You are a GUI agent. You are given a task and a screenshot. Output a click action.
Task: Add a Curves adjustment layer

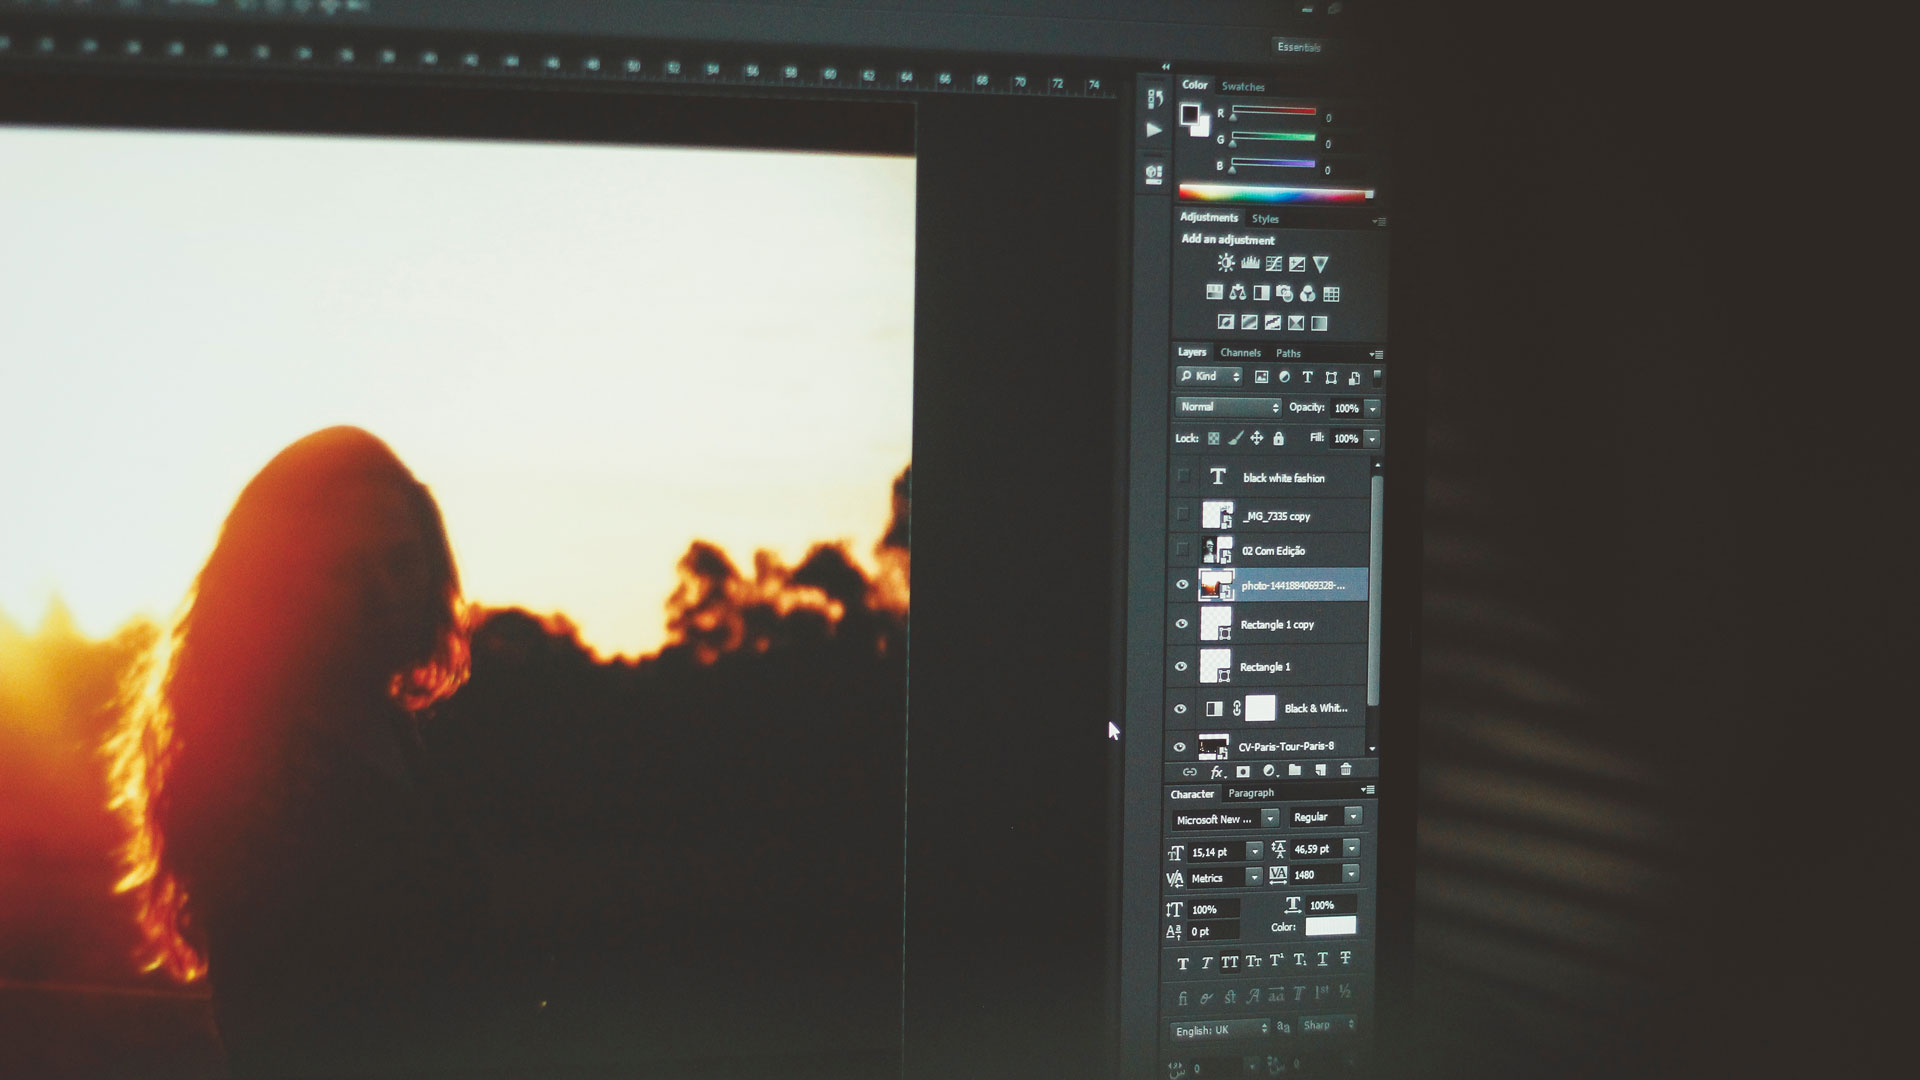point(1274,263)
